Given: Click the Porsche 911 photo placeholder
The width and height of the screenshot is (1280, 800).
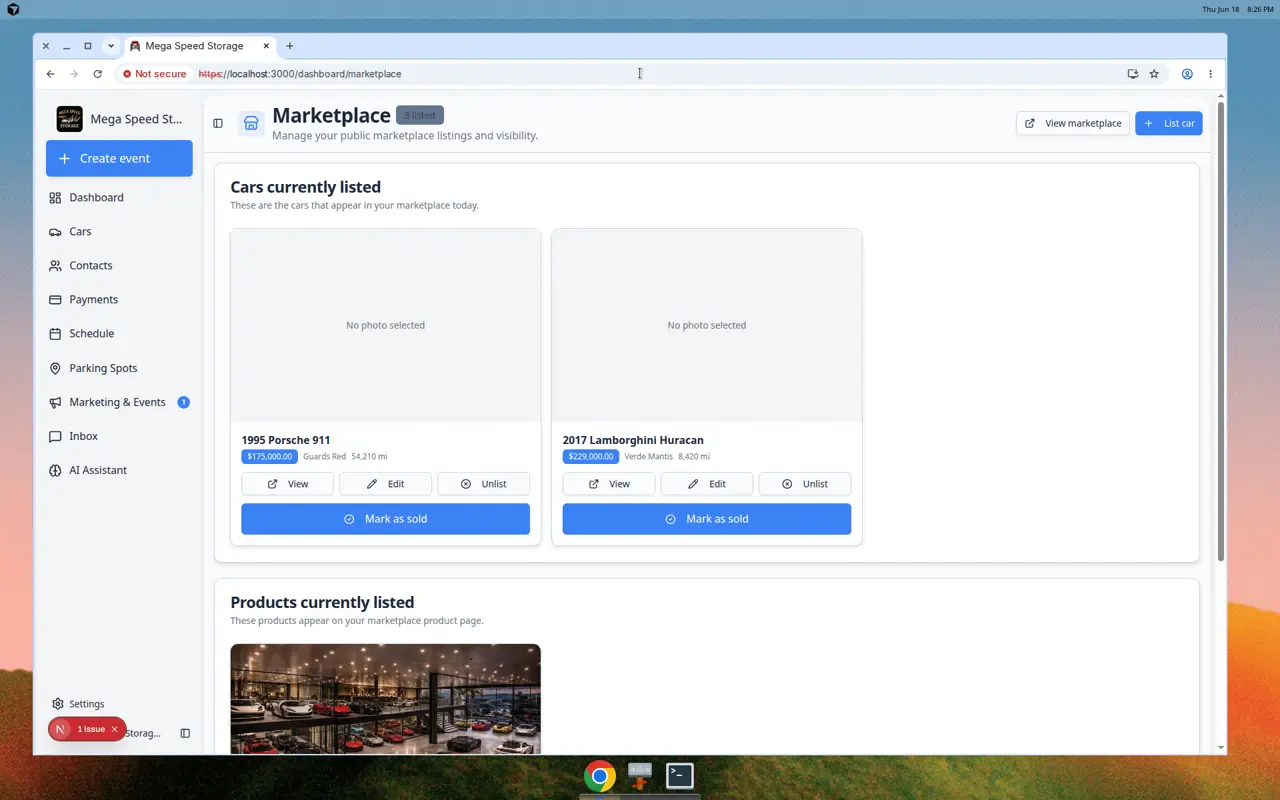Looking at the screenshot, I should 385,325.
